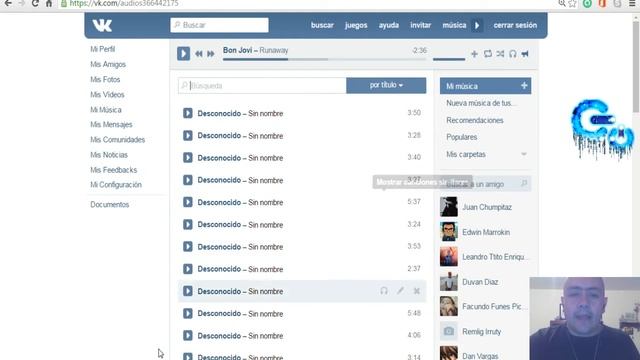Click headphones icon on highlighted track
640x360 pixels.
click(384, 291)
